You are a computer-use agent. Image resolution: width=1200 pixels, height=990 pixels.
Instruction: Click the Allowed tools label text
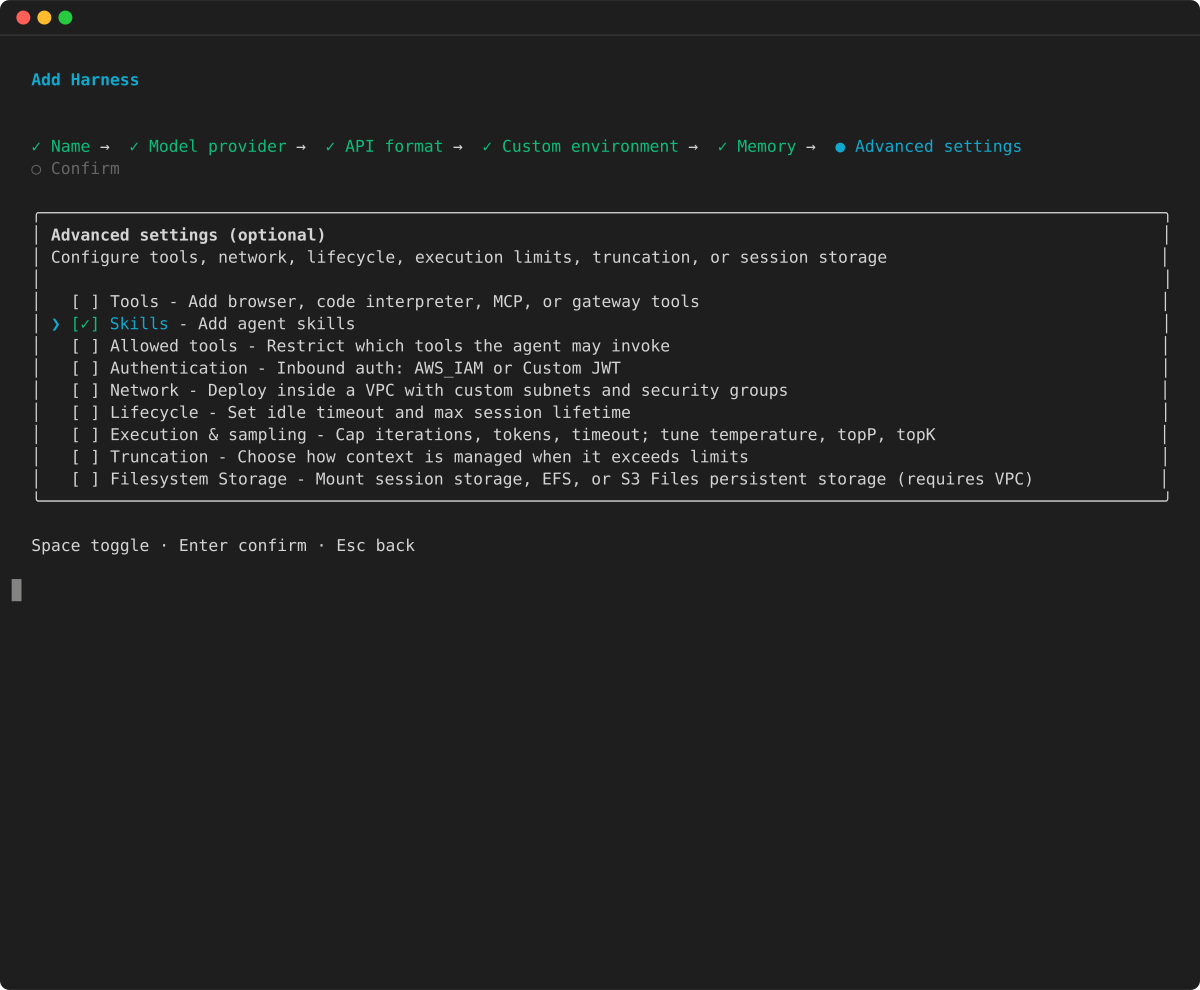(x=174, y=346)
